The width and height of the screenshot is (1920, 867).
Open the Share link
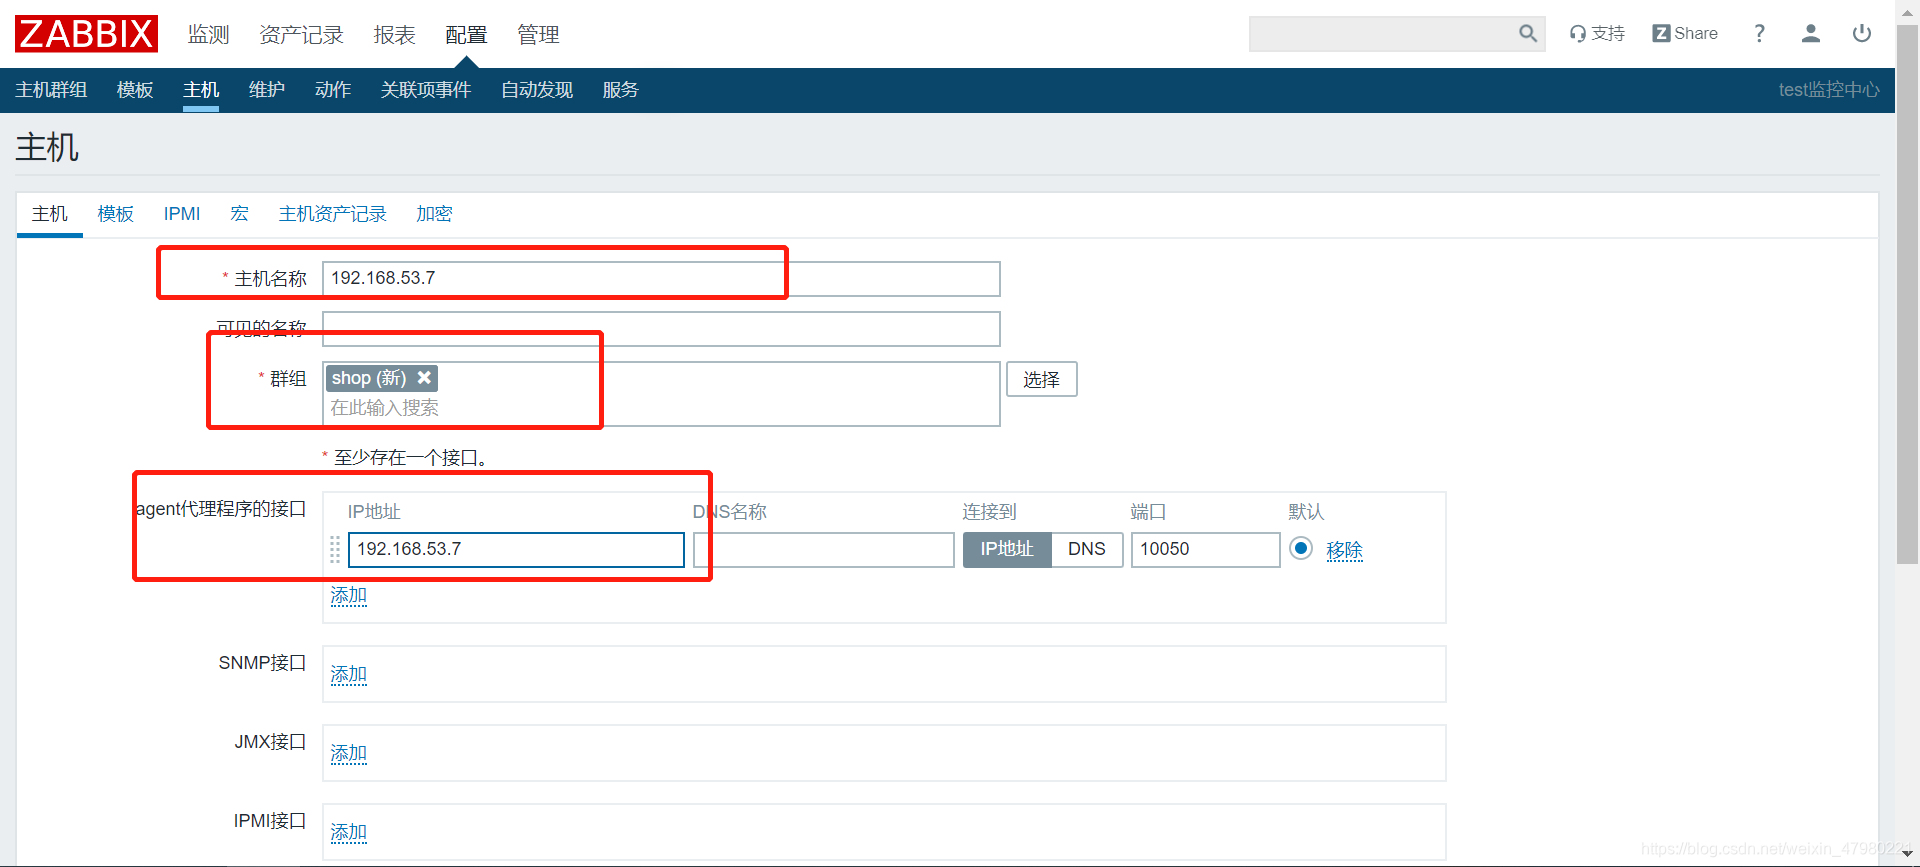[1685, 33]
